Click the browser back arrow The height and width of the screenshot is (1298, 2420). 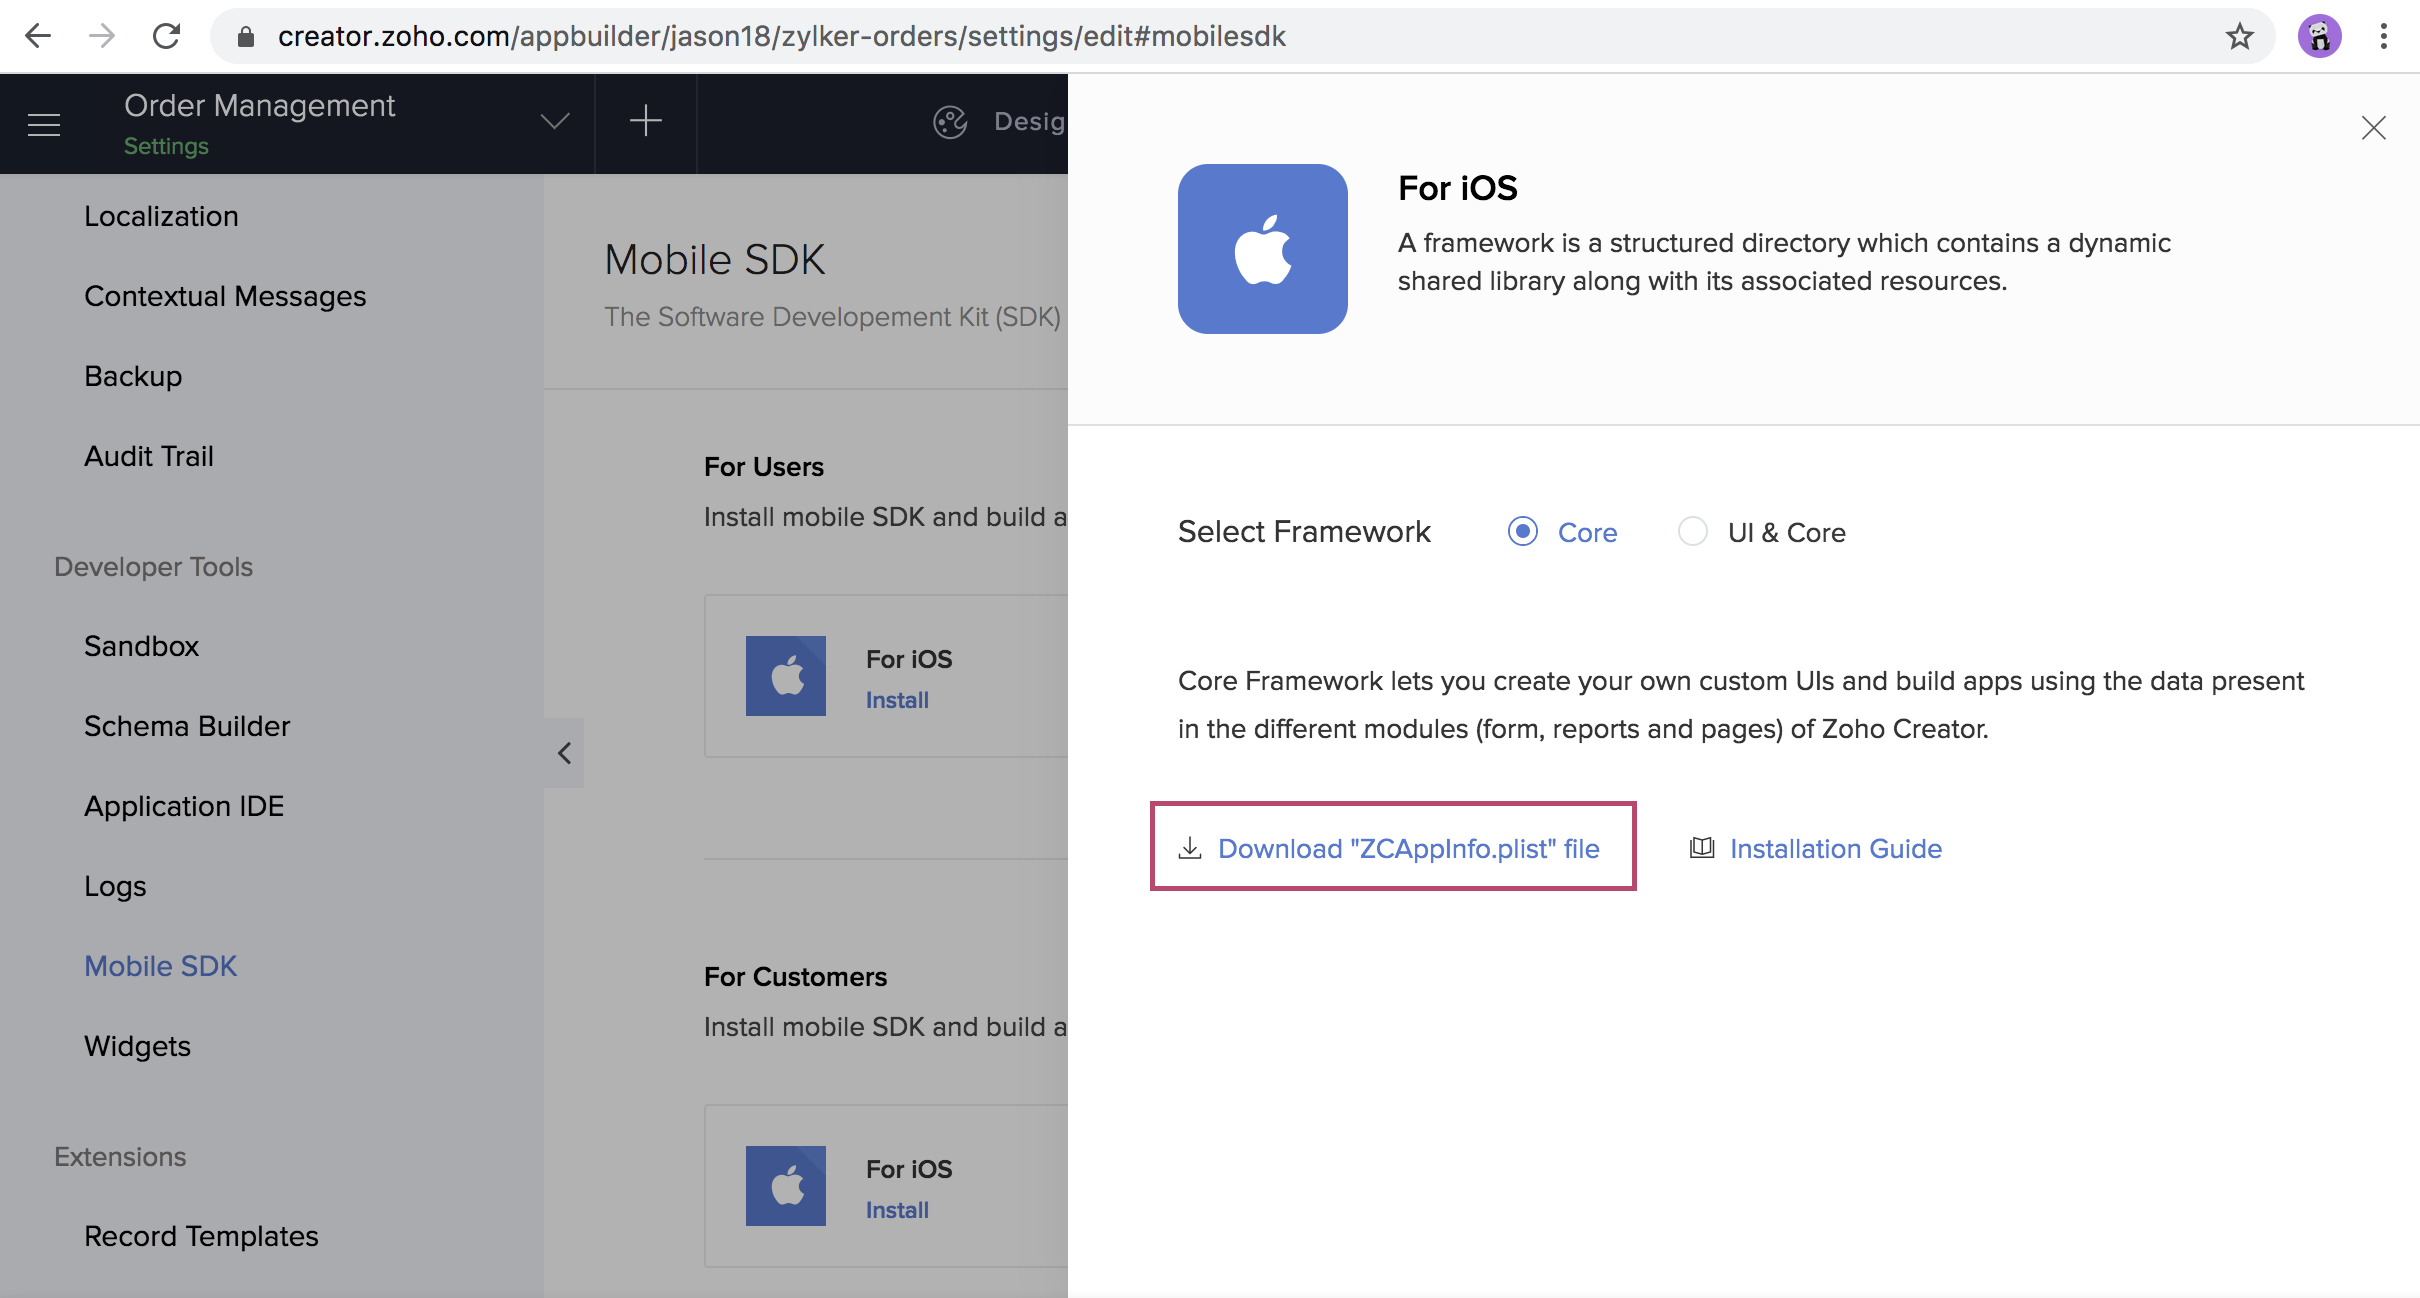pos(38,36)
